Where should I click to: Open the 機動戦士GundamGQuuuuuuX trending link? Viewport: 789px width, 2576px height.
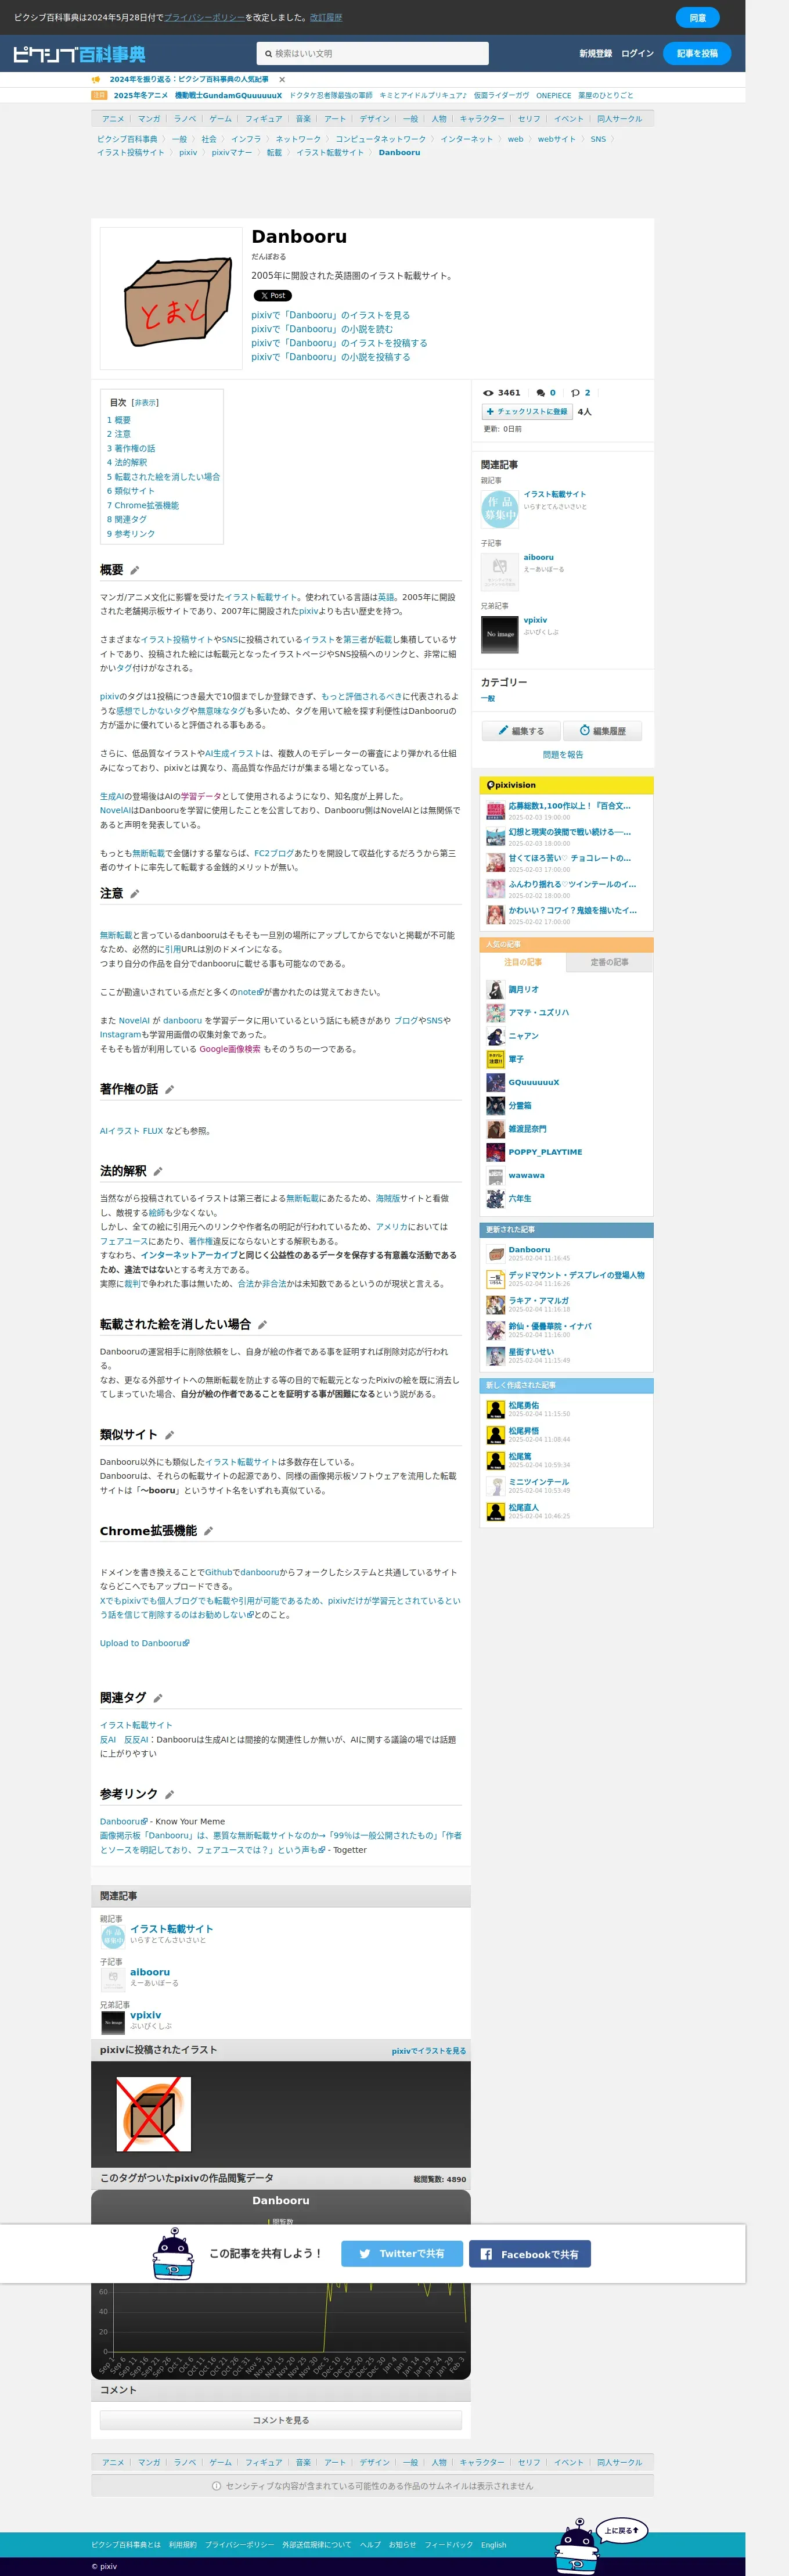(228, 96)
